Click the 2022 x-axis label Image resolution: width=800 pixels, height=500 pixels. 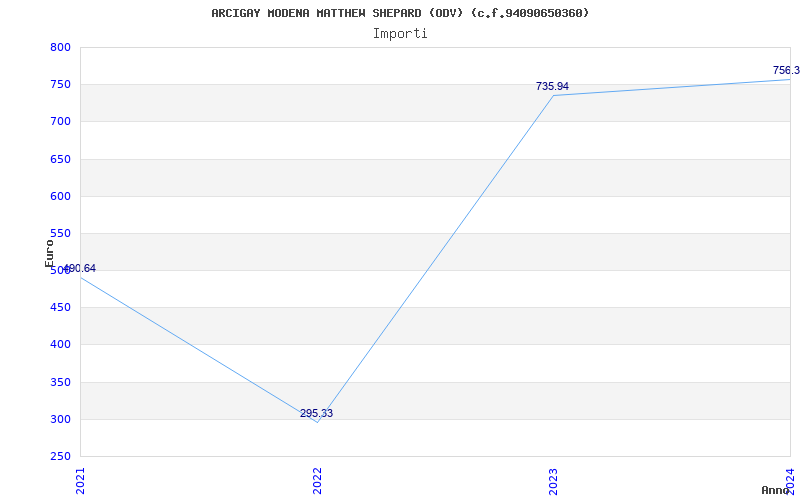point(317,481)
